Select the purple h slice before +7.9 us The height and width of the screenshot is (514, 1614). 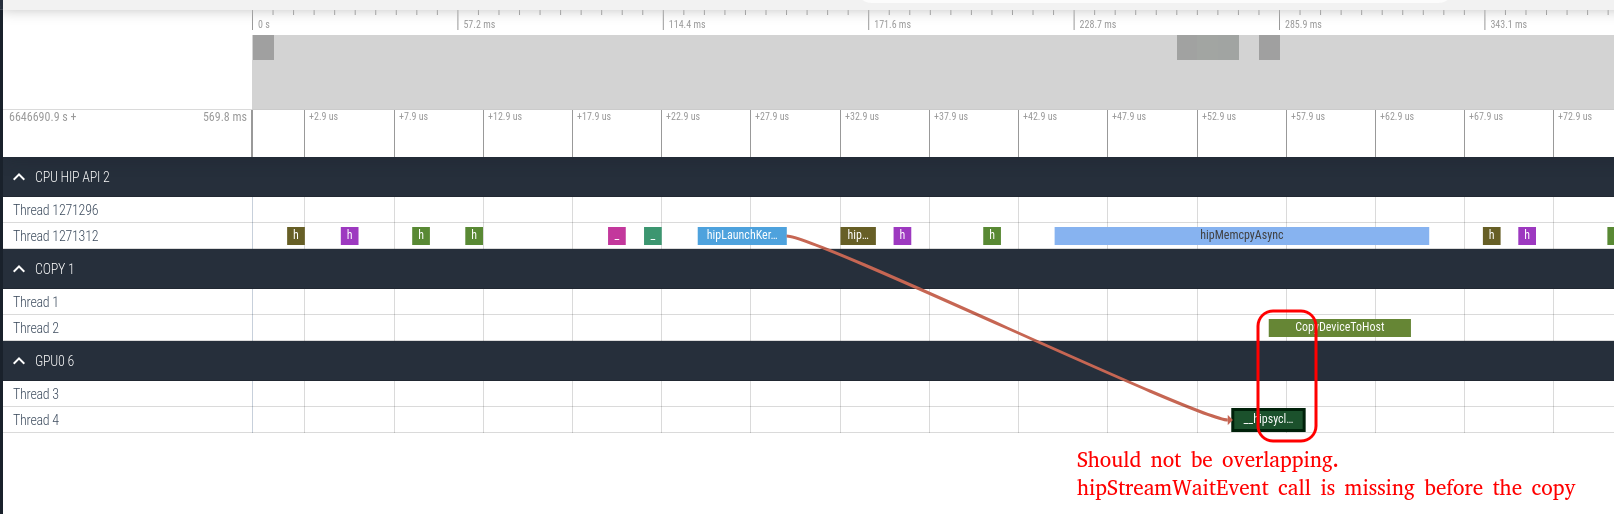(x=349, y=236)
